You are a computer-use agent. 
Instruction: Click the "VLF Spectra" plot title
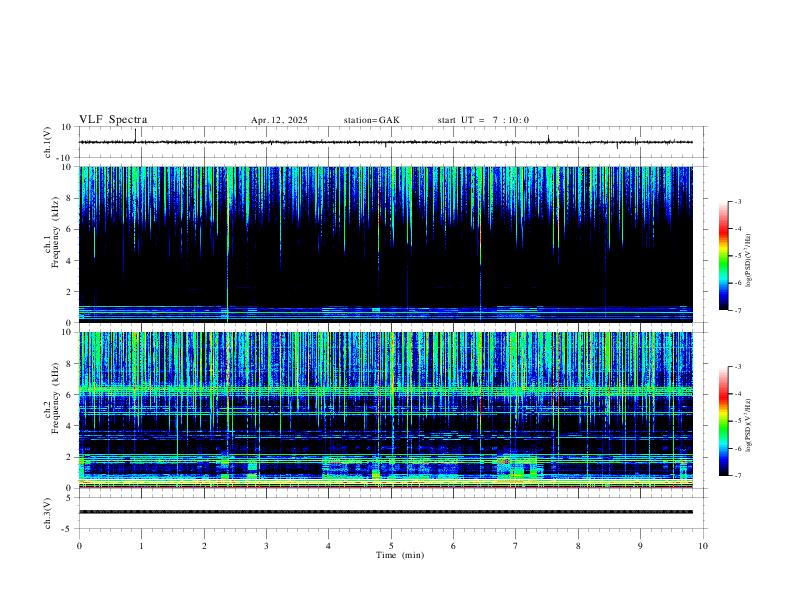[x=113, y=120]
